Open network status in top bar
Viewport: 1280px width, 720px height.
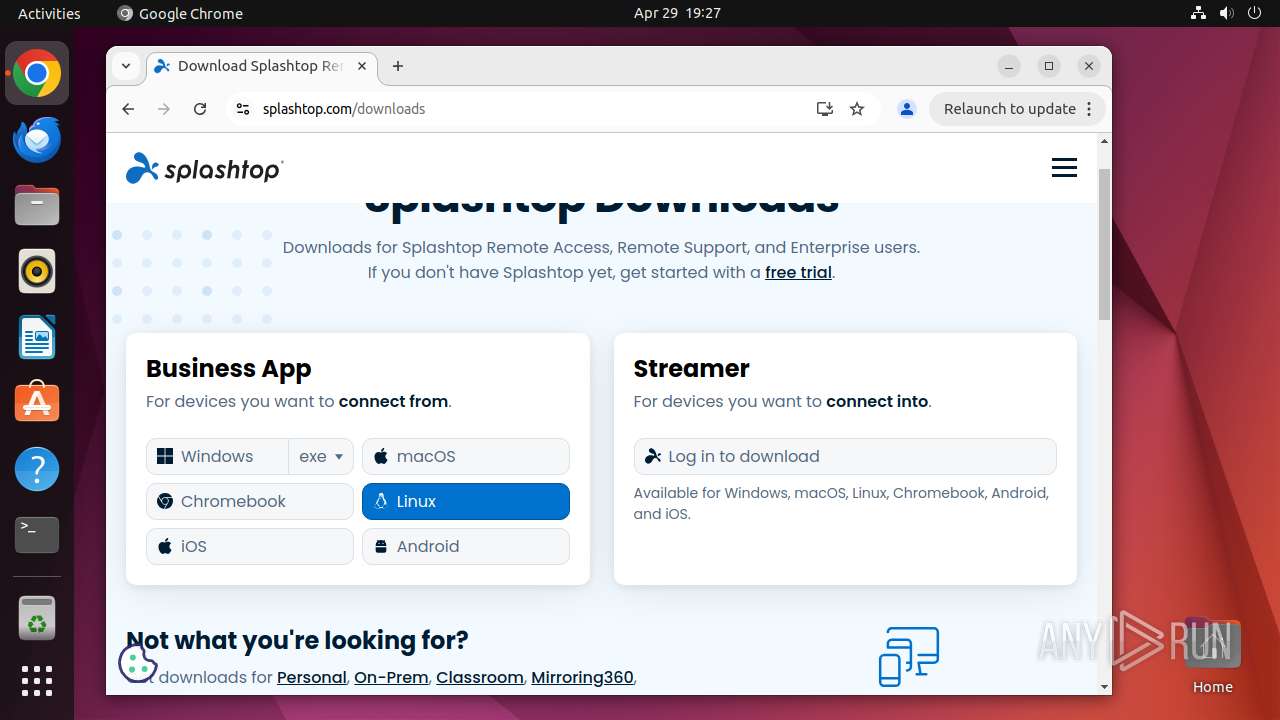tap(1199, 13)
